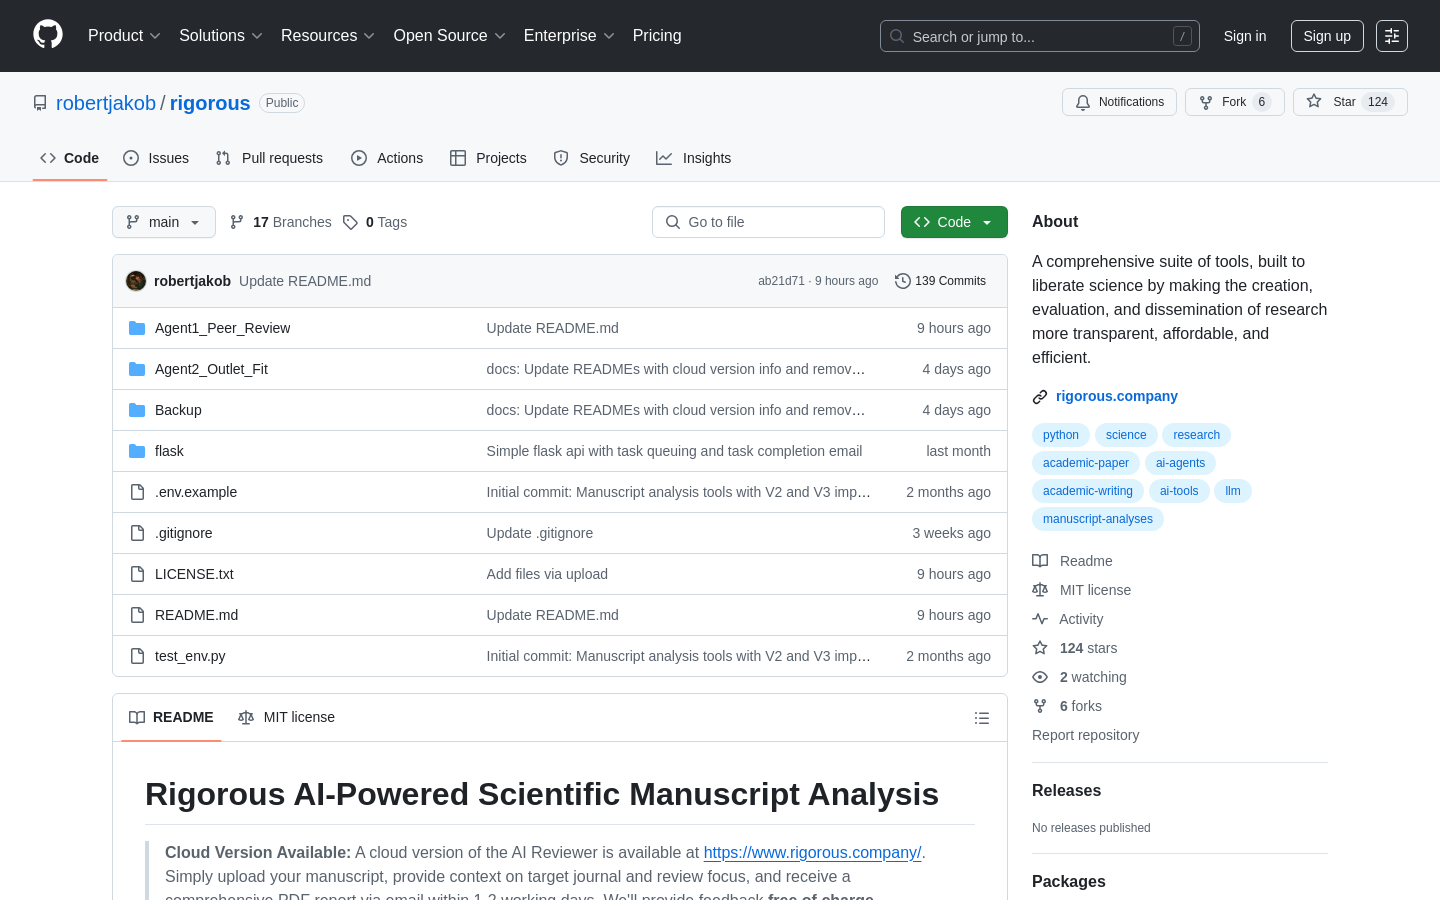This screenshot has width=1440, height=900.
Task: Visit the rigorous.company website link
Action: click(1117, 396)
